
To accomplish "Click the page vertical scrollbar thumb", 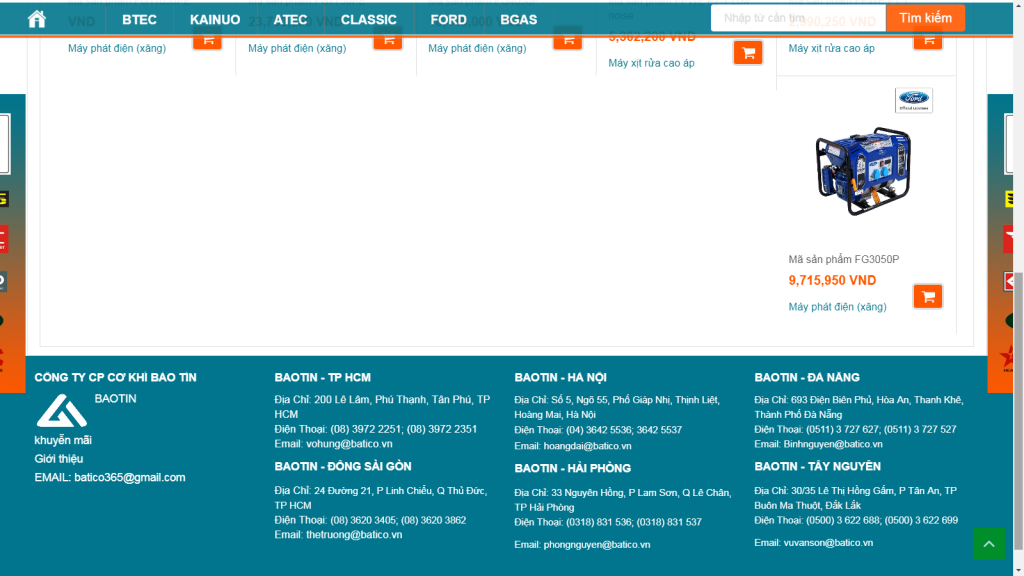I will [x=1018, y=411].
